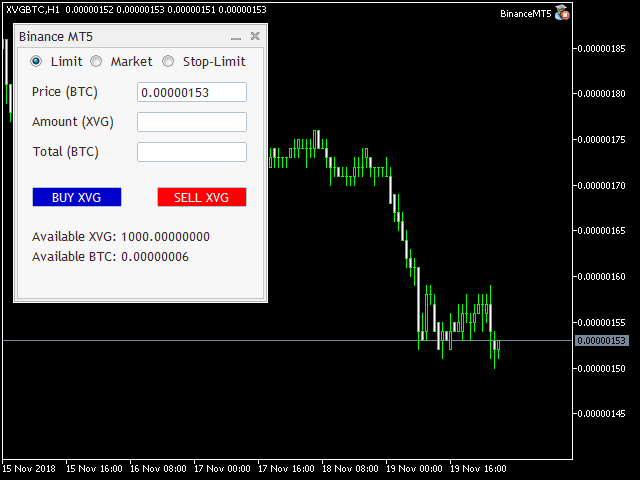The image size is (640, 480).
Task: Click the XVGBTC,H1 chart title text
Action: 33,9
